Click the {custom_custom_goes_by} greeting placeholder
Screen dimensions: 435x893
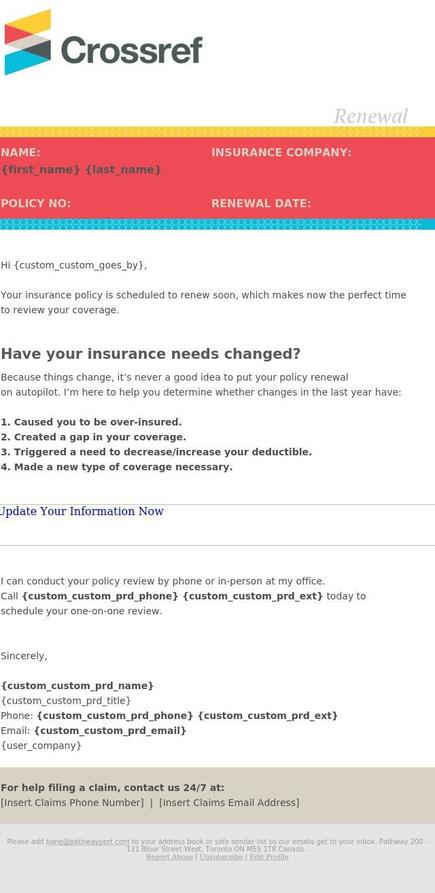point(79,265)
